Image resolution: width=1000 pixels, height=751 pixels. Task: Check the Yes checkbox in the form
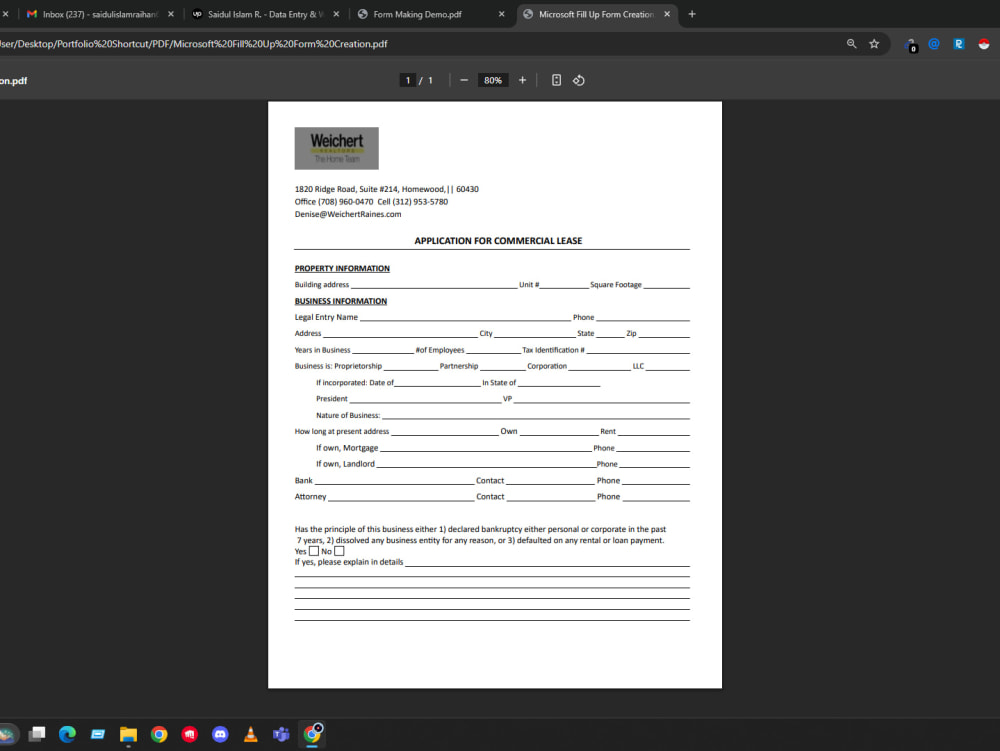[x=314, y=551]
